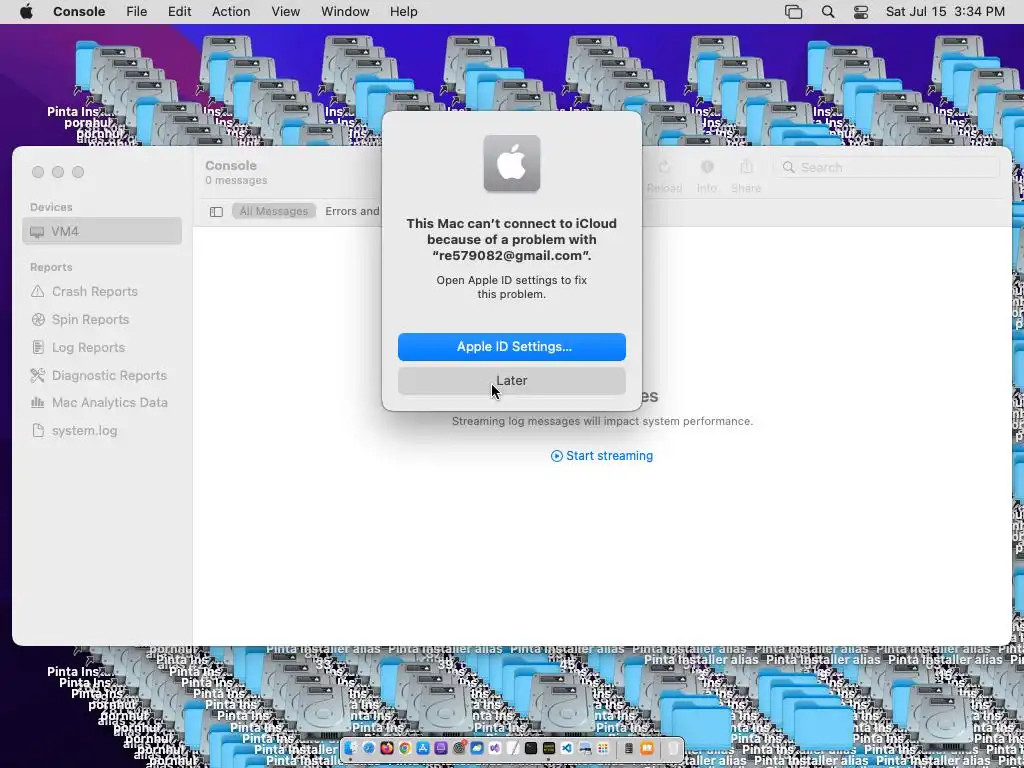Click the Crash Reports warning triangle icon

[38, 291]
